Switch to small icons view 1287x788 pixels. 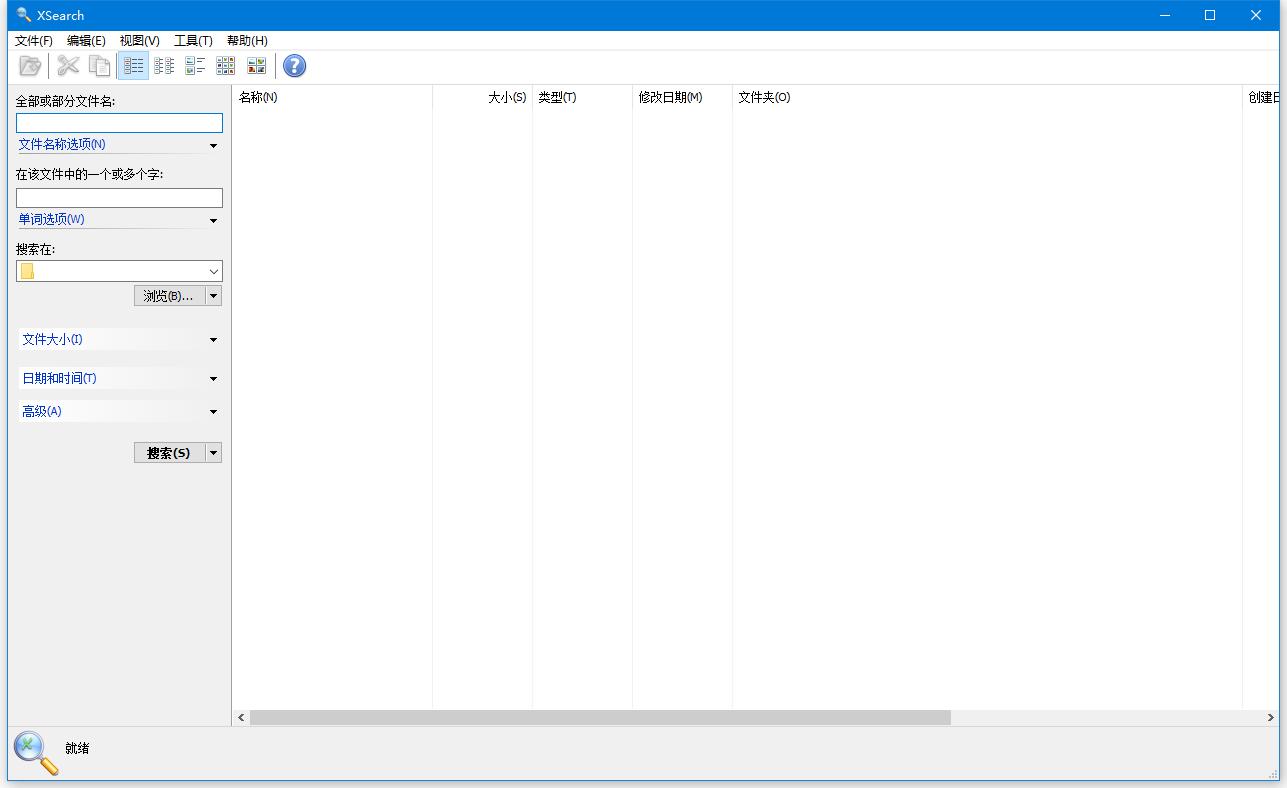pyautogui.click(x=226, y=66)
